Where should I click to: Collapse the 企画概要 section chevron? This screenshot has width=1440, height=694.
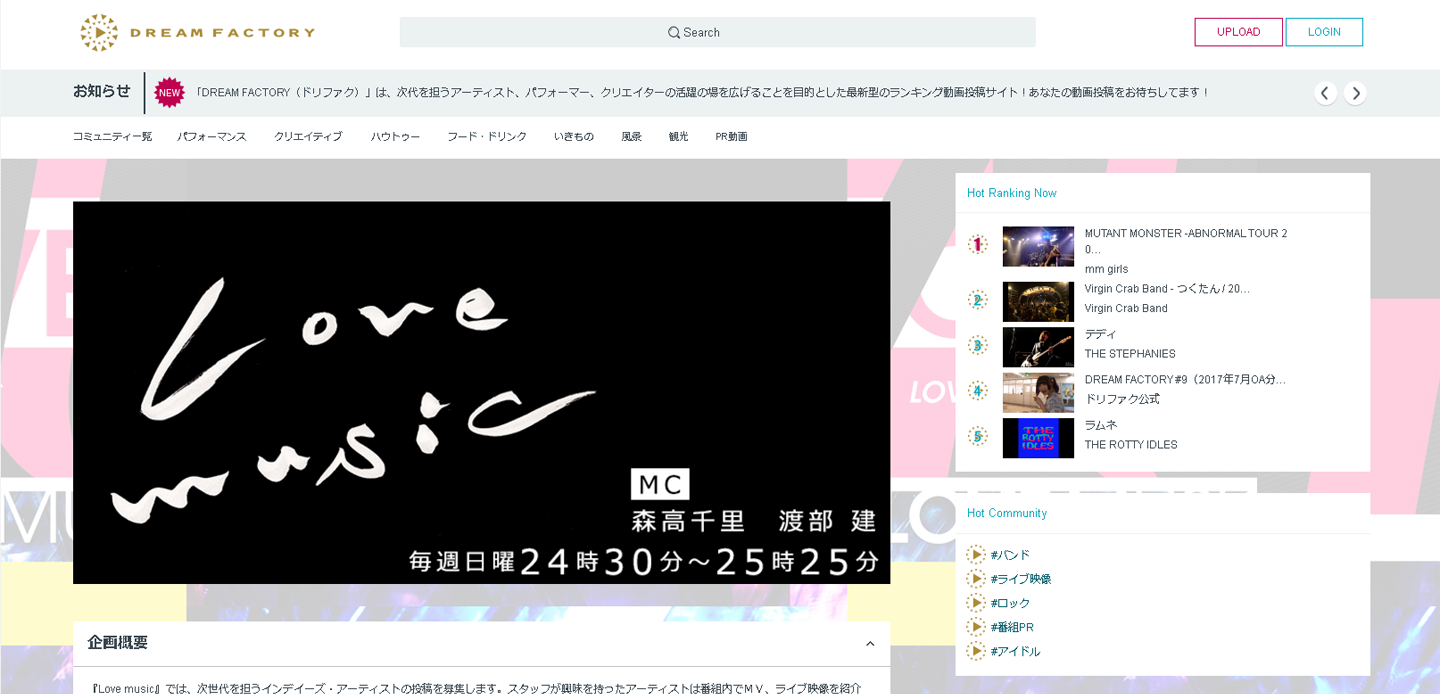tap(870, 643)
